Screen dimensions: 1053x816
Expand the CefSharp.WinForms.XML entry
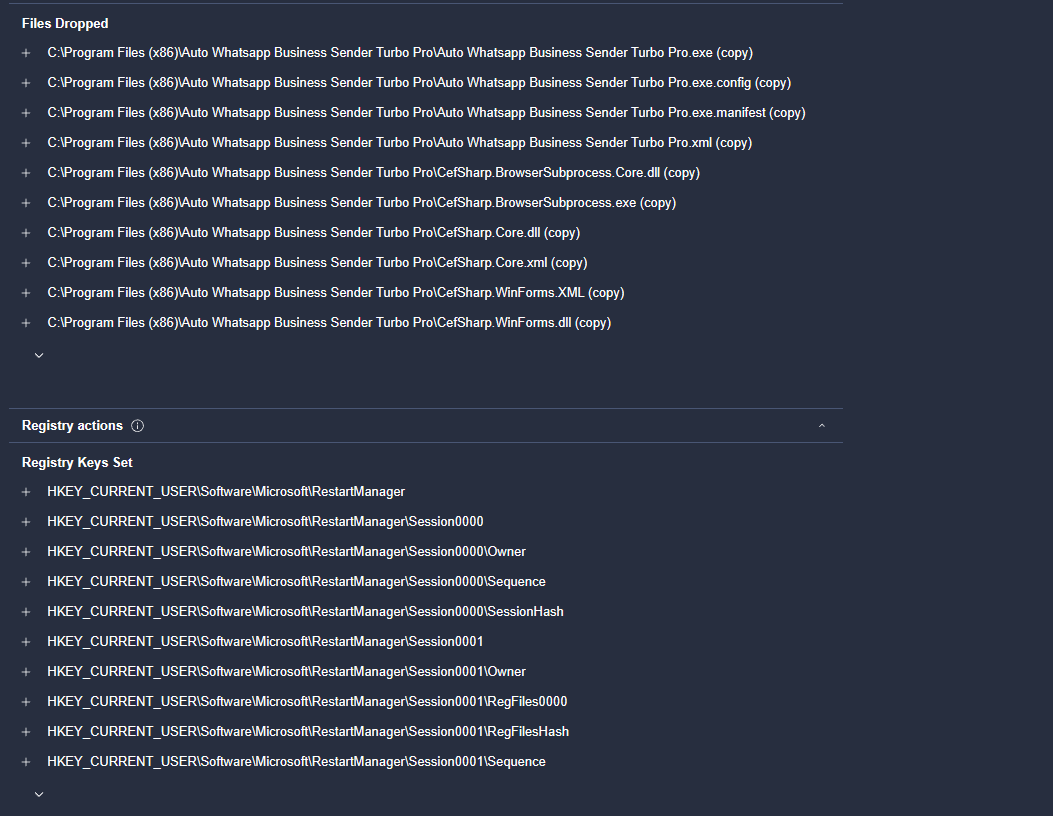(x=26, y=293)
